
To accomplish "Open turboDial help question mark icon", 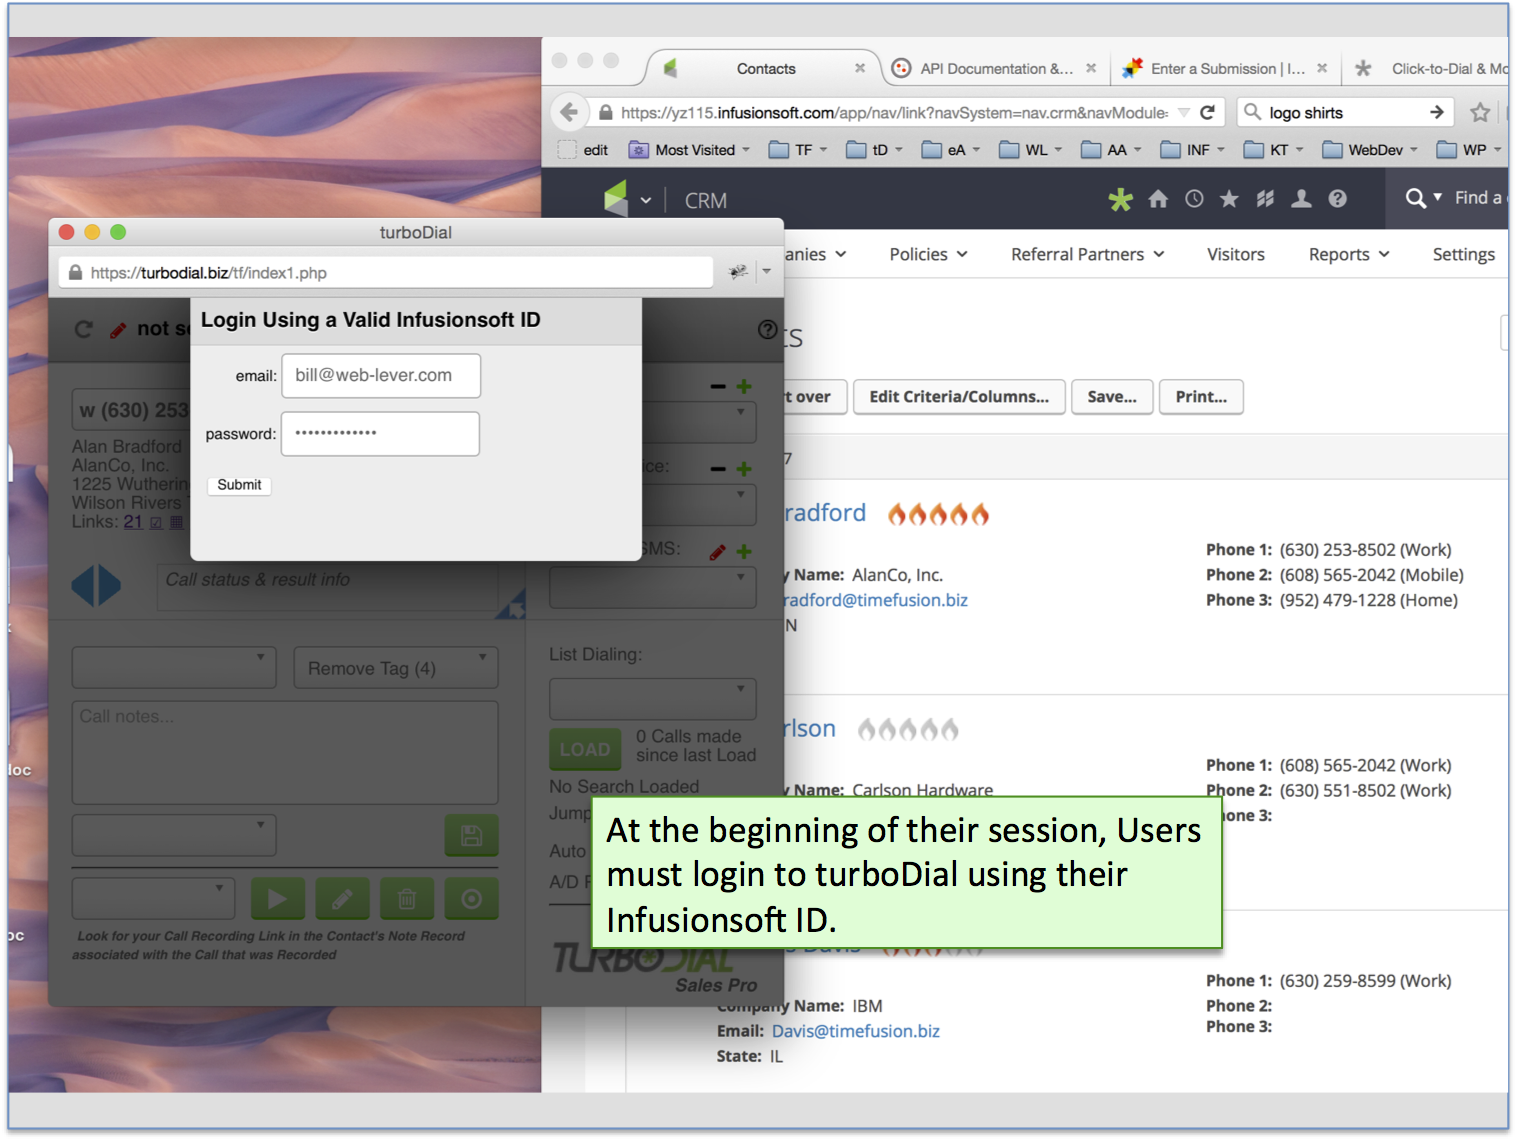I will click(x=767, y=329).
